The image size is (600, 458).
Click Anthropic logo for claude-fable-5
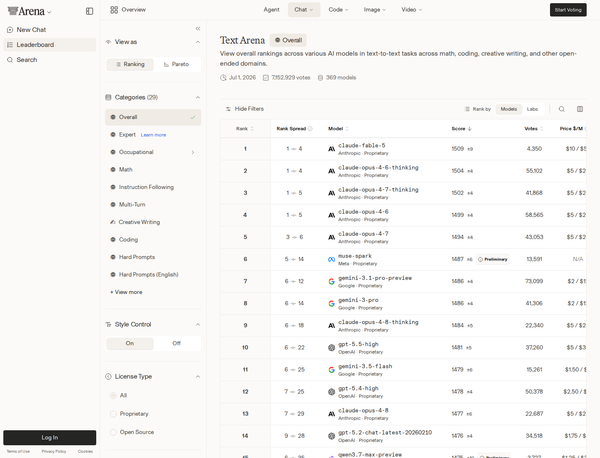click(x=331, y=149)
